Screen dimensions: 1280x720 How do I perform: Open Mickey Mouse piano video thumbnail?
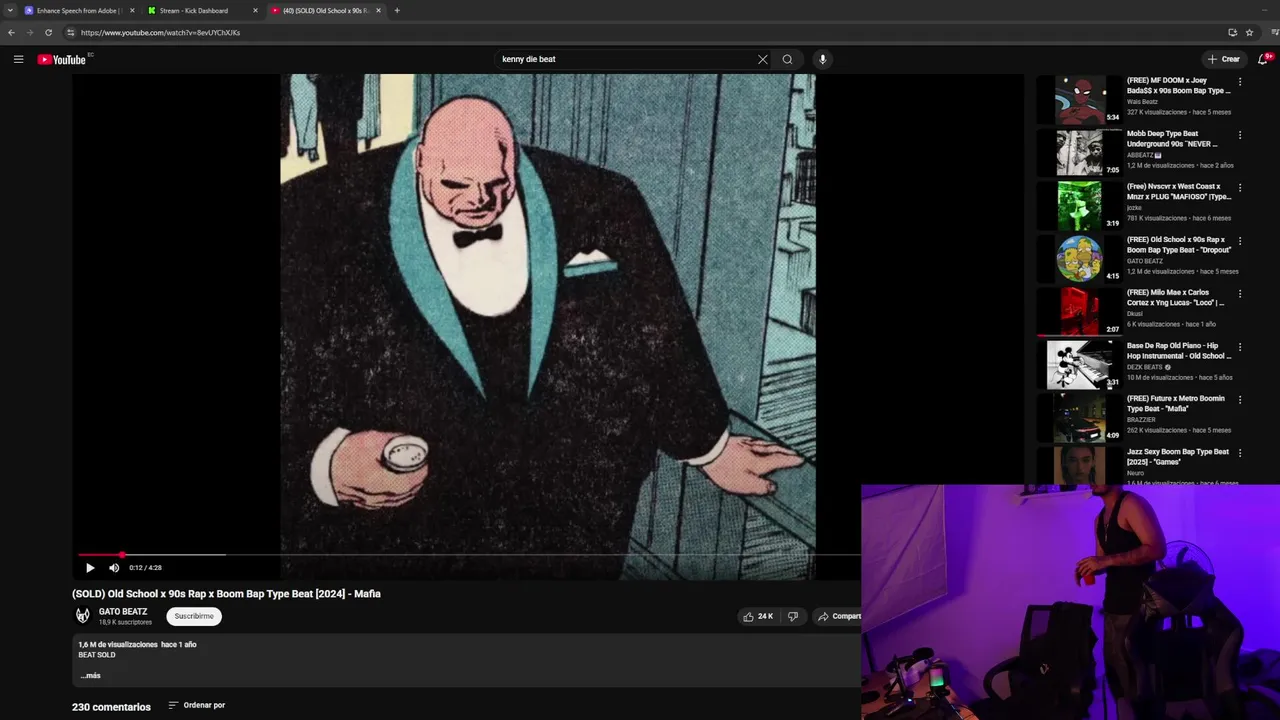pyautogui.click(x=1080, y=365)
